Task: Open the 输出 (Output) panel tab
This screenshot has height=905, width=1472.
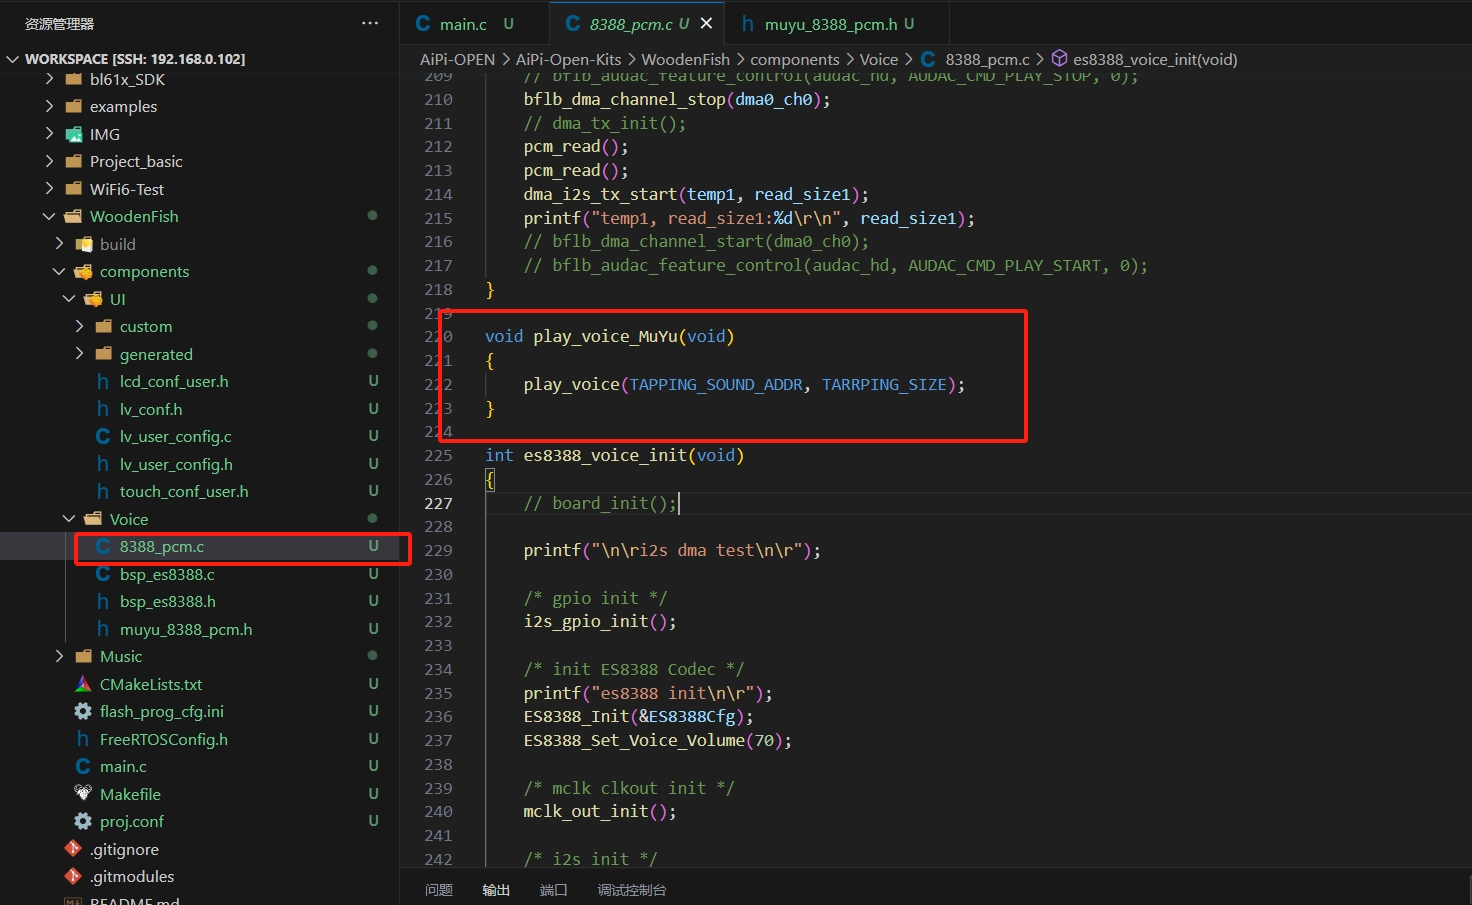Action: pos(496,890)
